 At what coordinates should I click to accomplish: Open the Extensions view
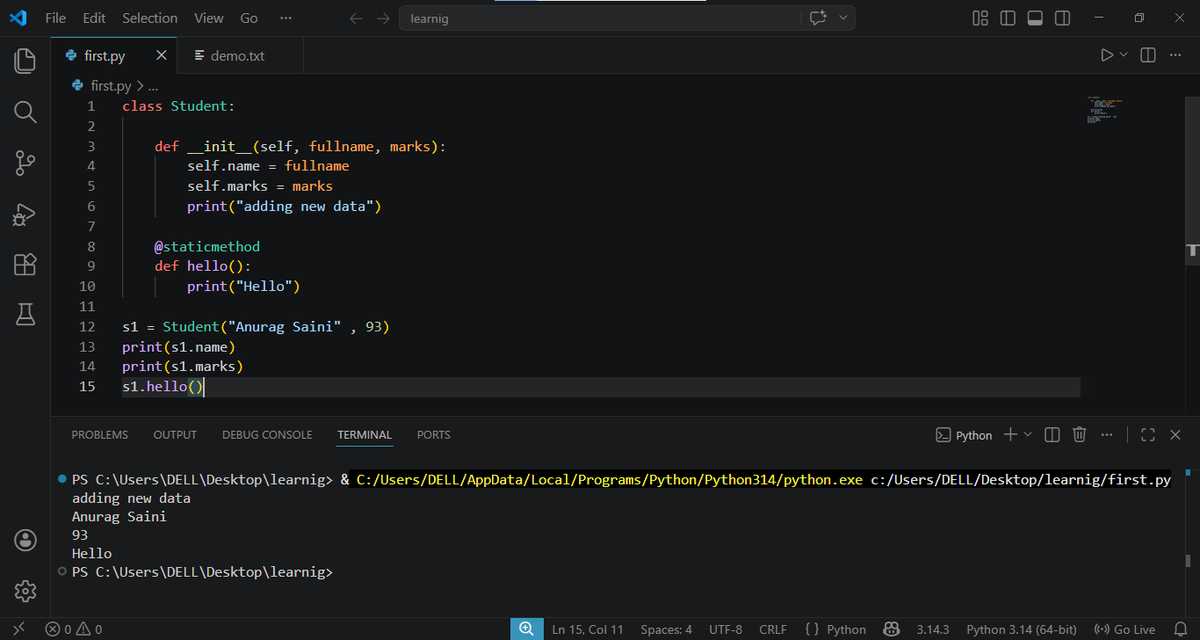click(25, 265)
